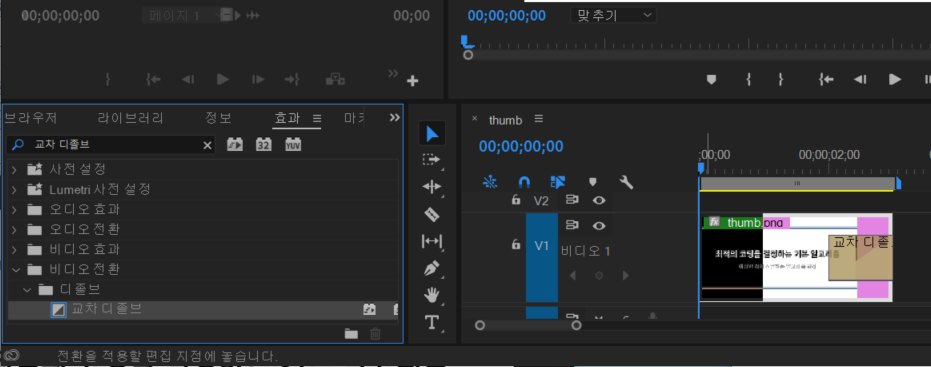This screenshot has height=367, width=931.
Task: Go to Out point in Source monitor
Action: click(x=292, y=79)
